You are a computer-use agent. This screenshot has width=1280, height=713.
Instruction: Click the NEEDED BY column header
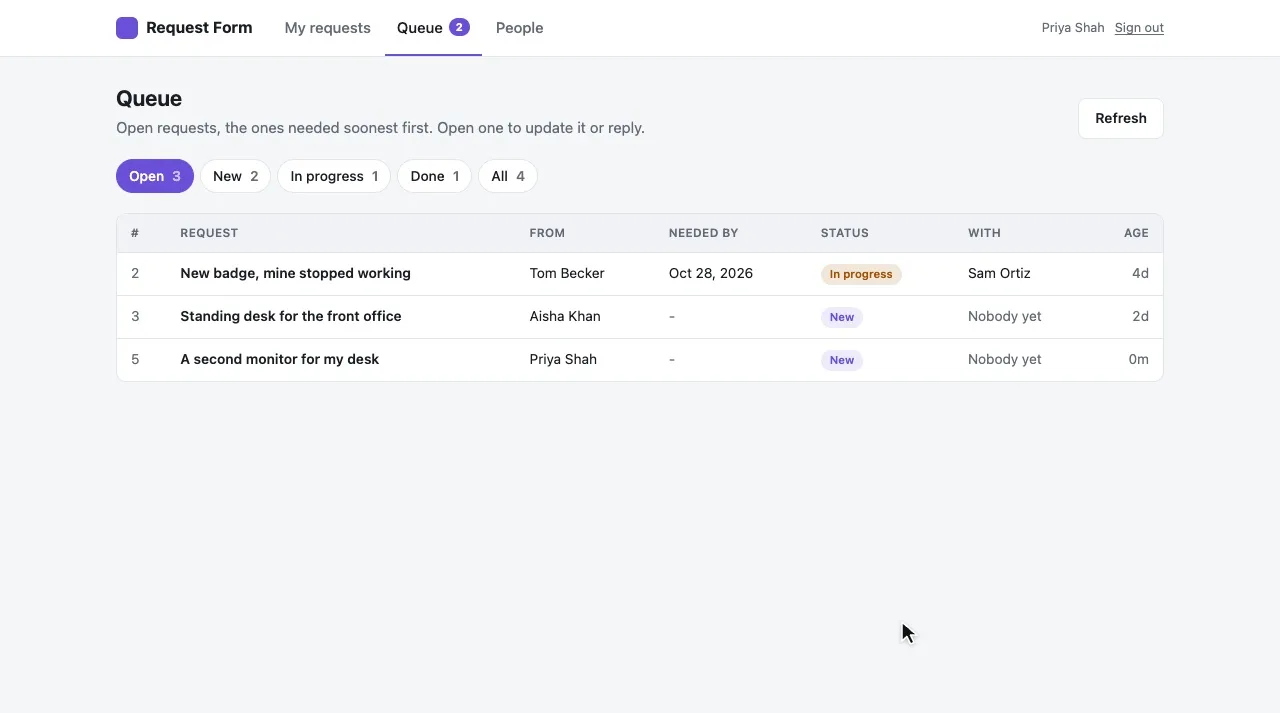[703, 233]
